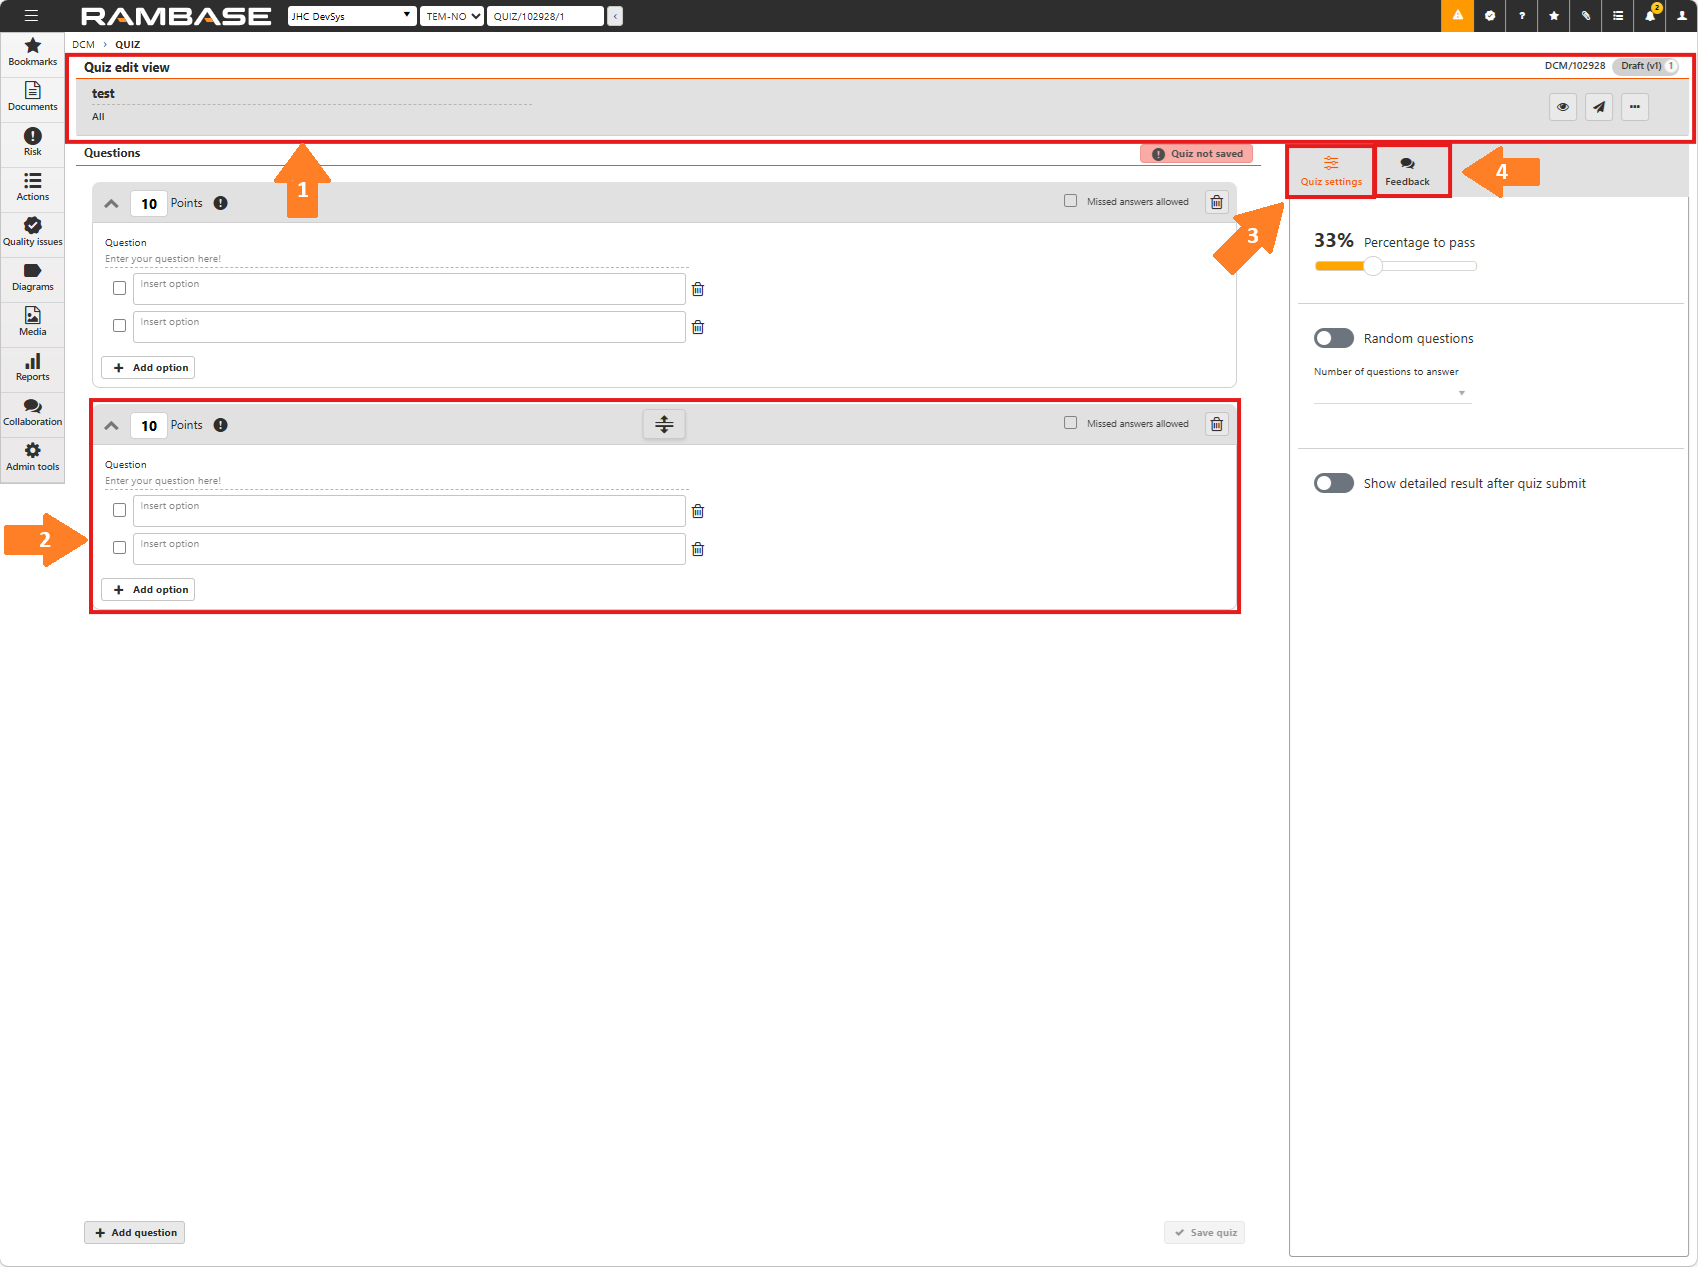Select the Quiz settings tab
Image resolution: width=1698 pixels, height=1267 pixels.
pyautogui.click(x=1331, y=171)
